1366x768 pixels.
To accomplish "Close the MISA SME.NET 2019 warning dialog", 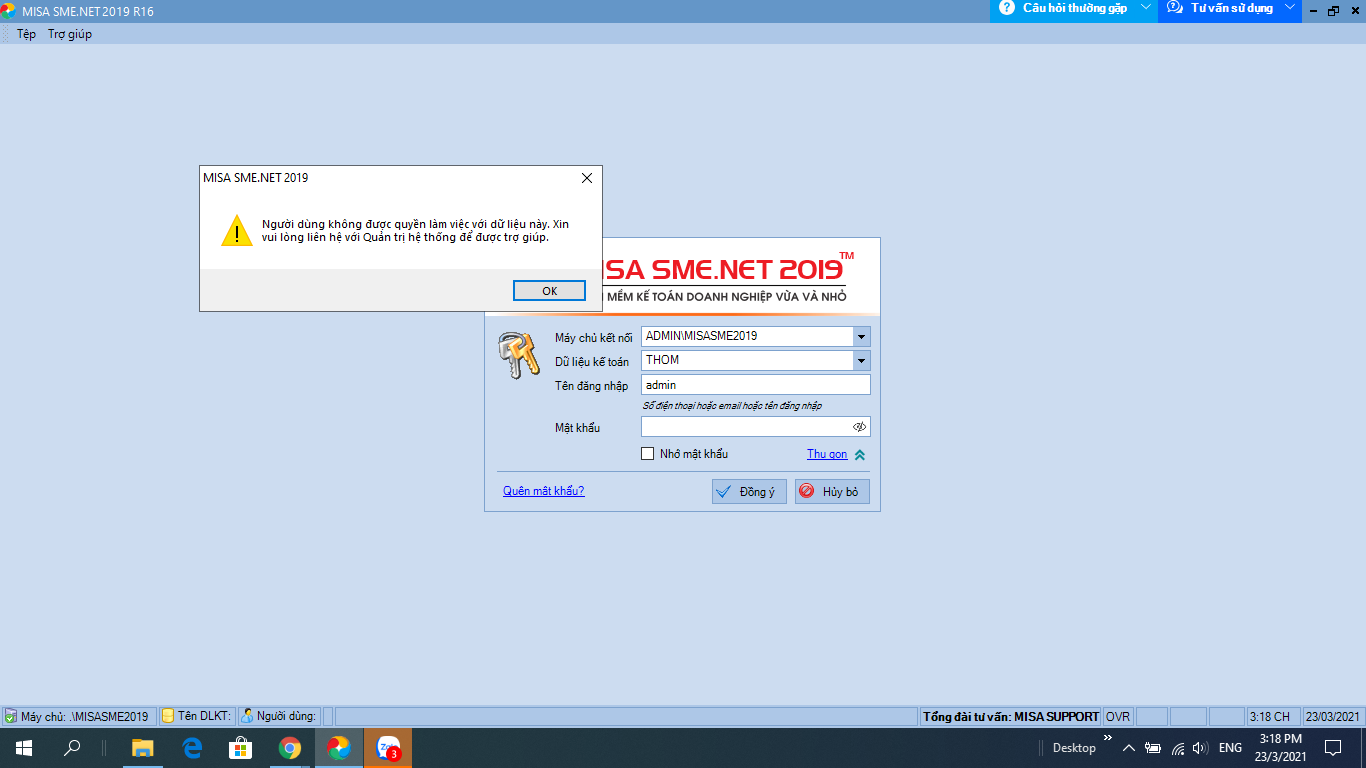I will 587,178.
